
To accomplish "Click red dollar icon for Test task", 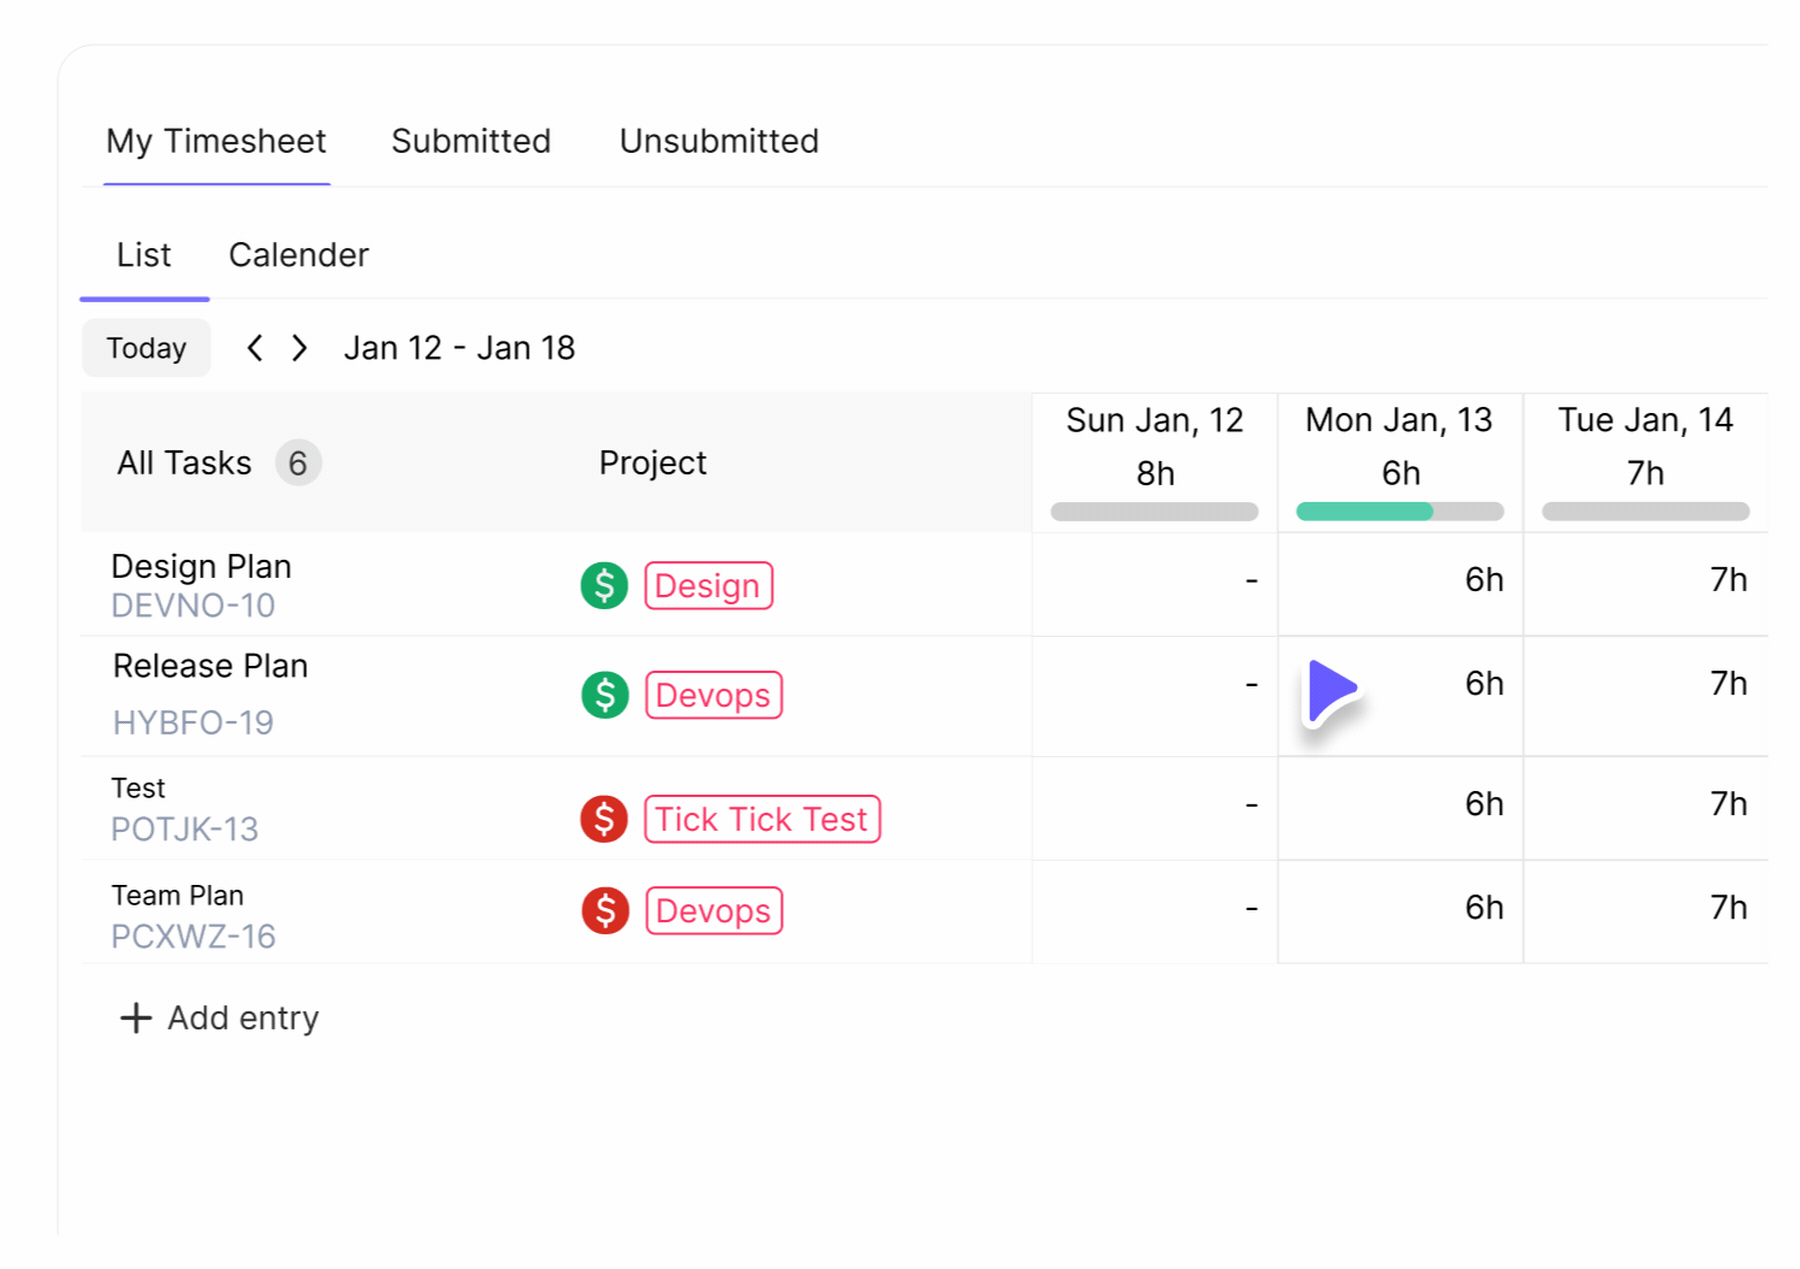I will [x=604, y=819].
